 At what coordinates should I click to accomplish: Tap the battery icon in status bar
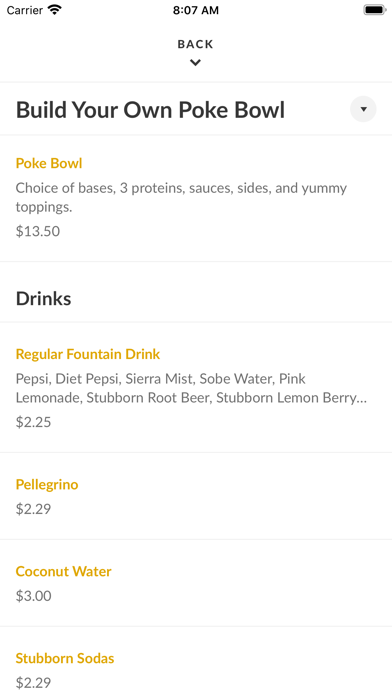[375, 10]
